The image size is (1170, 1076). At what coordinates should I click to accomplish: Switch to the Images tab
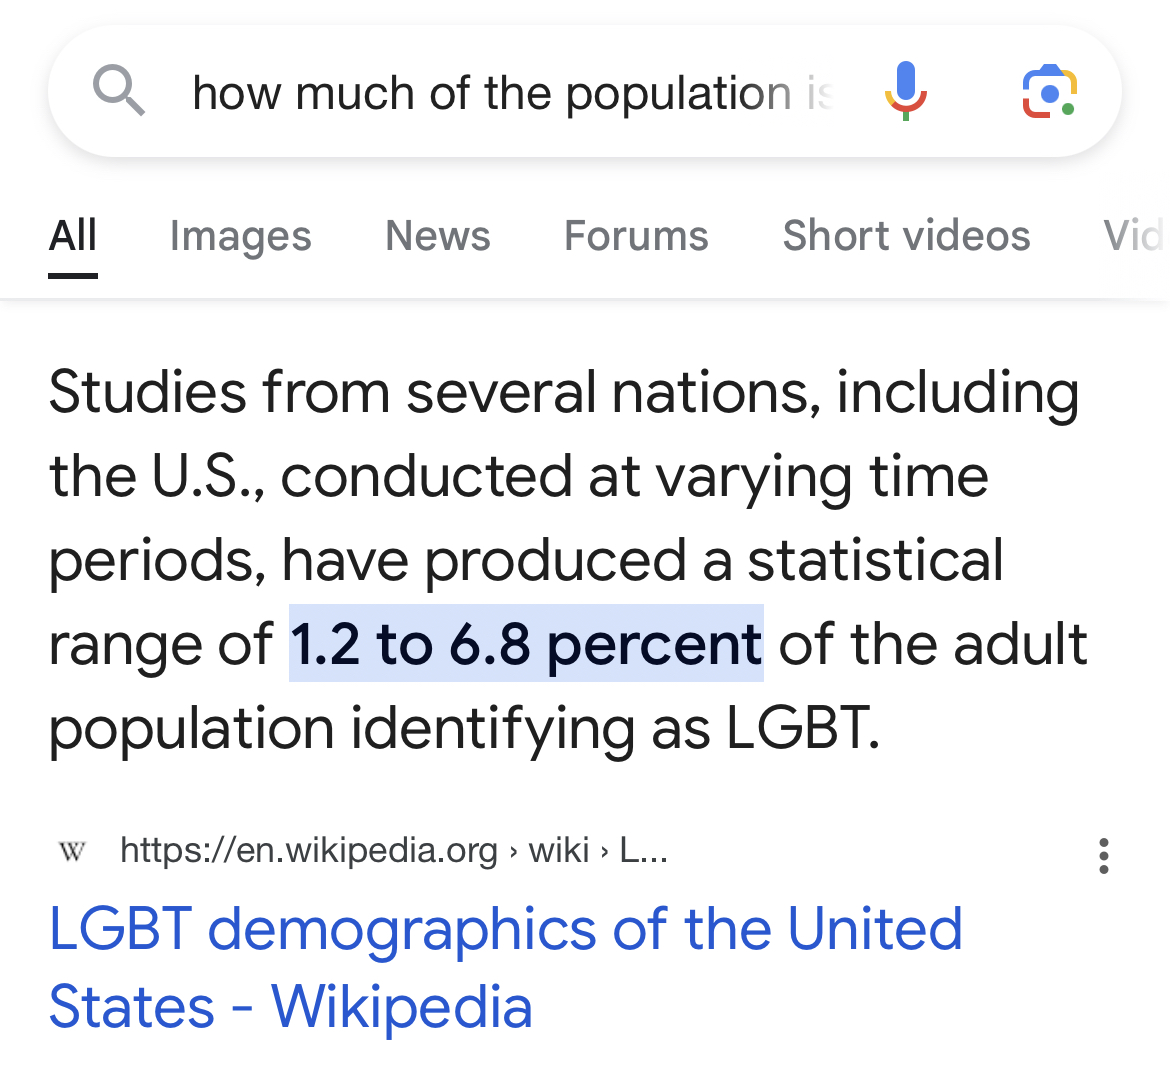click(x=240, y=236)
